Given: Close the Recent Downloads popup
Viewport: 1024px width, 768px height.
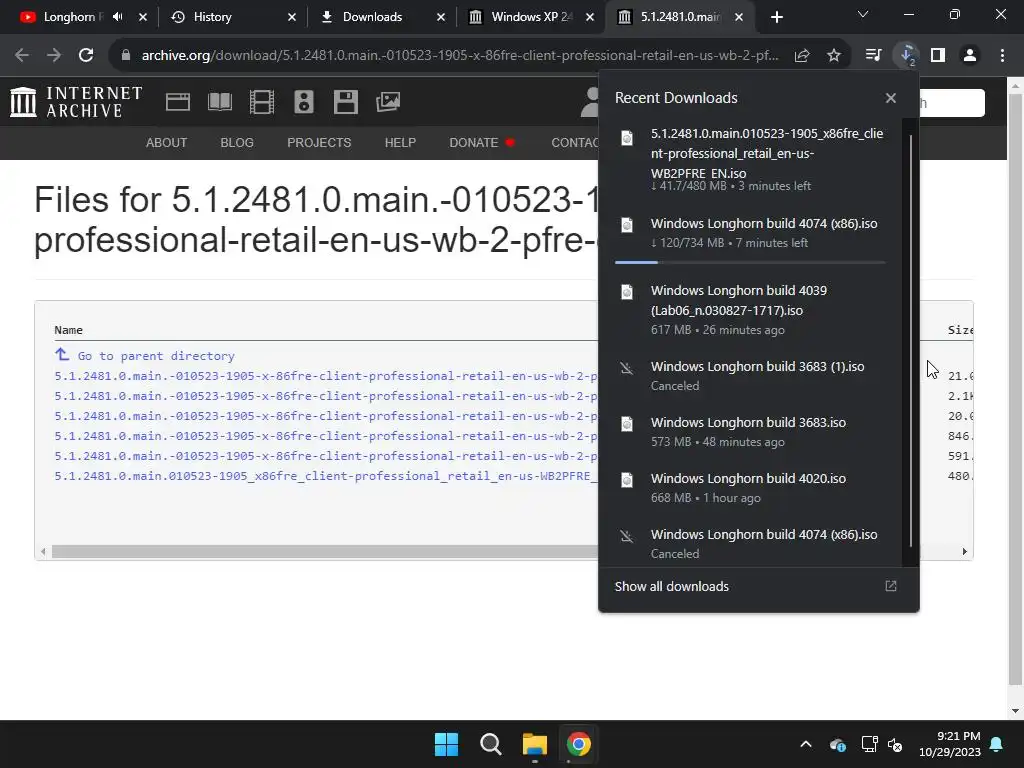Looking at the screenshot, I should 891,98.
